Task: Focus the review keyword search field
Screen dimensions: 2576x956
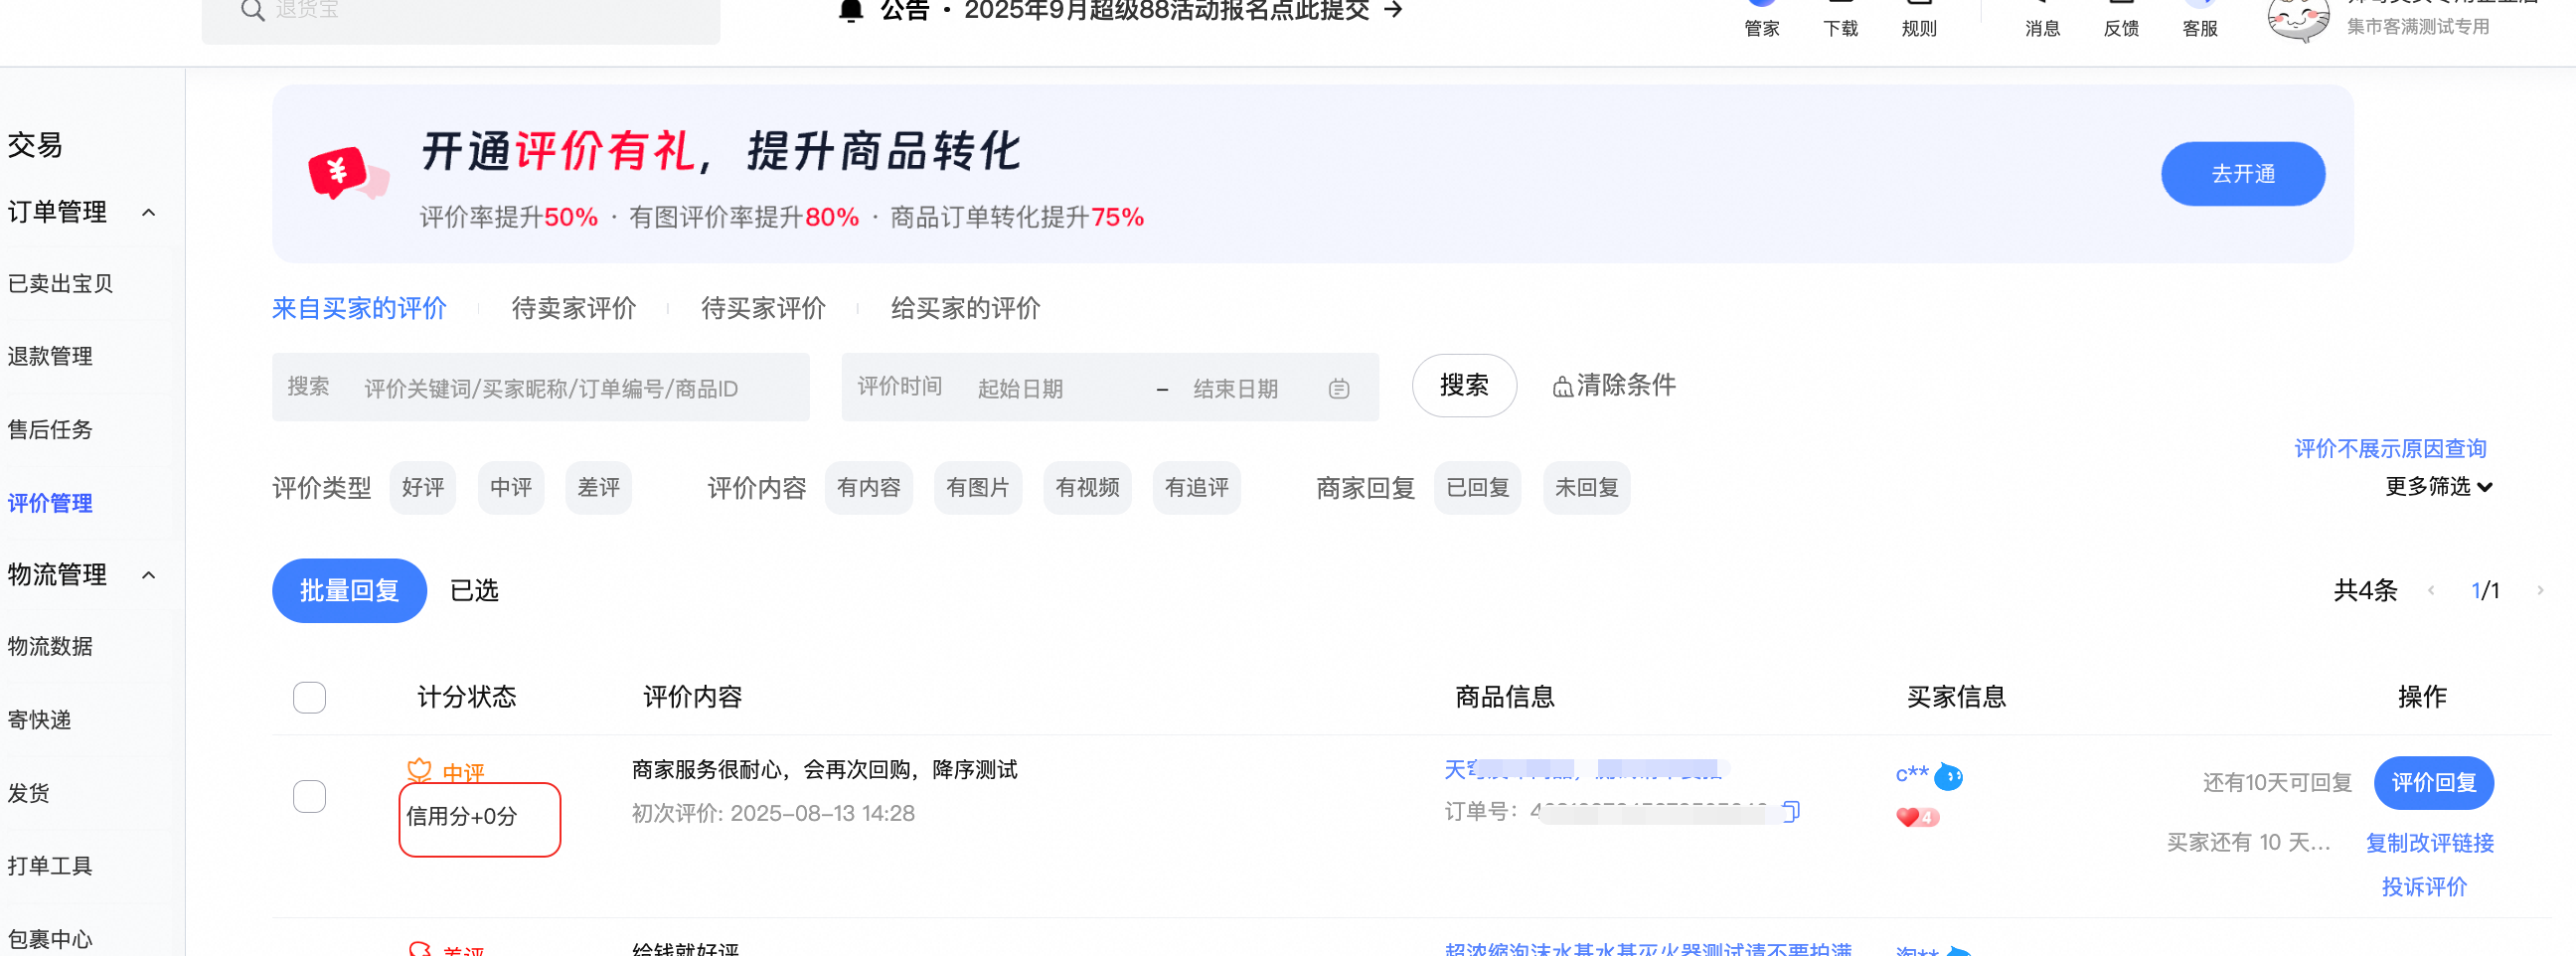Action: tap(541, 387)
